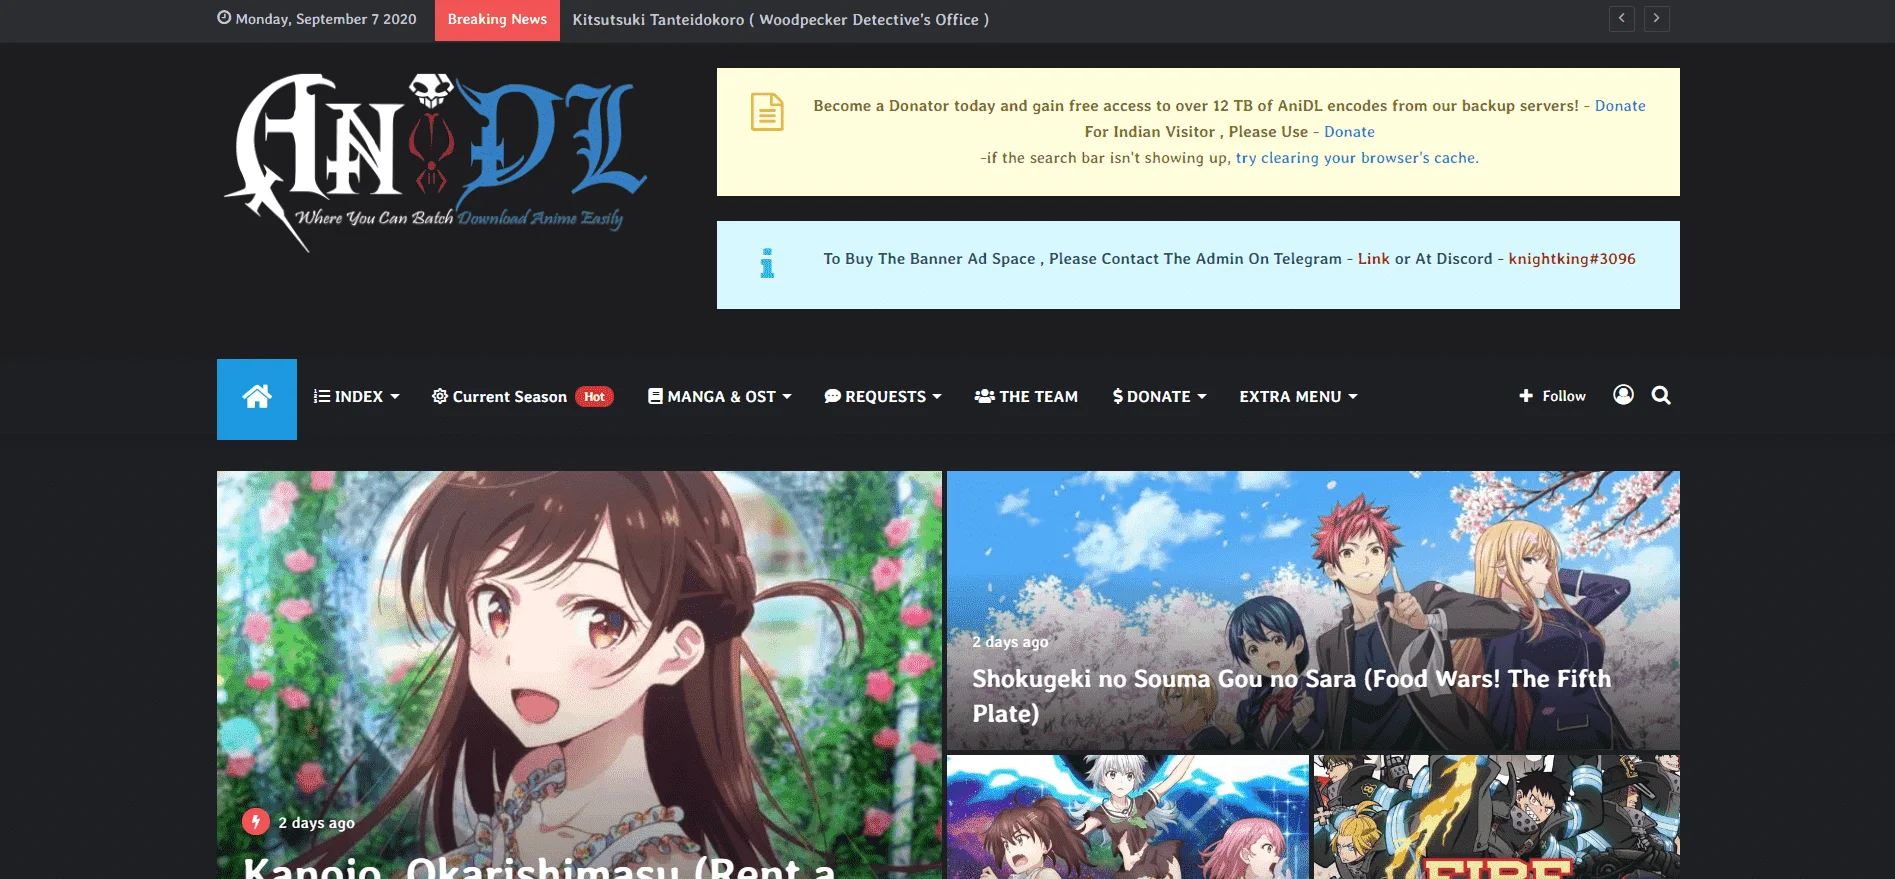Open THE TEAM page

pos(1026,397)
